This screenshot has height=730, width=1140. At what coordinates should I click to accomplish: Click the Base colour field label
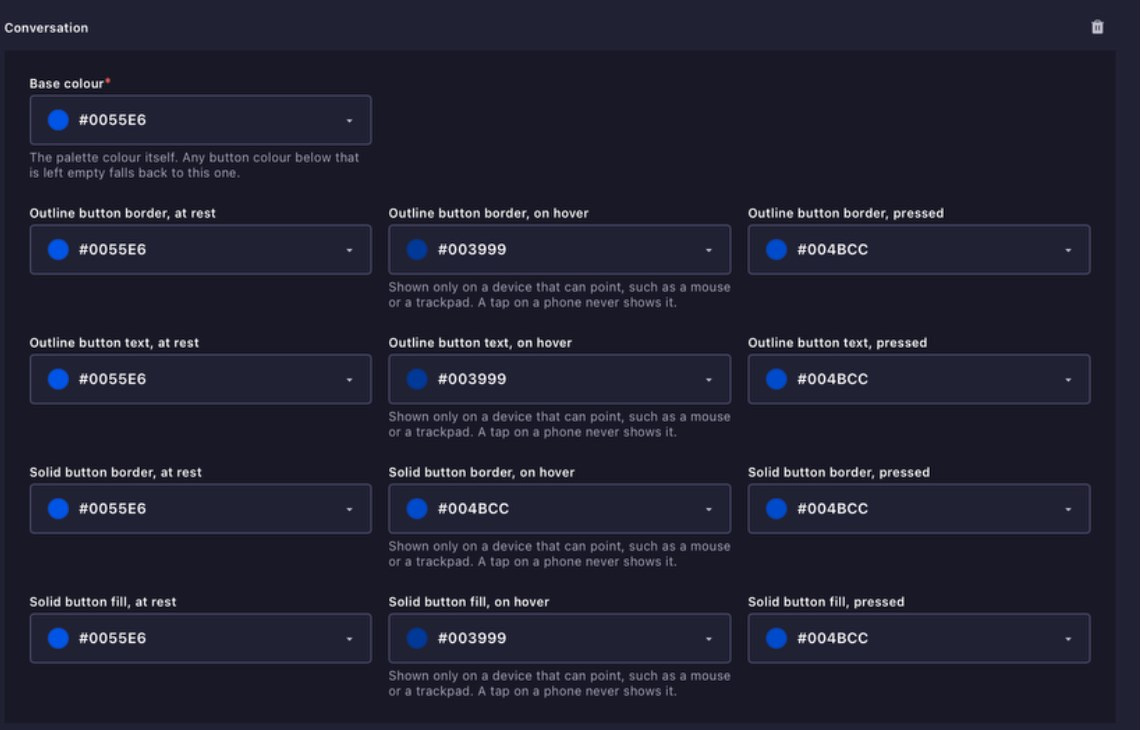[66, 84]
